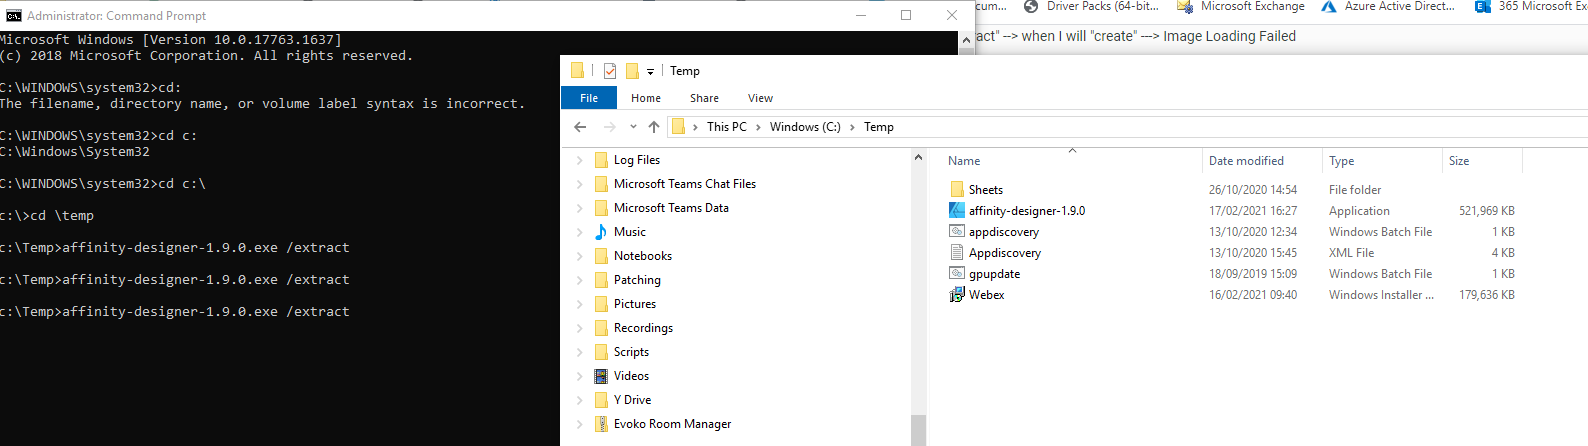Expand chevron after This PC in breadcrumb
This screenshot has width=1588, height=446.
tap(758, 127)
